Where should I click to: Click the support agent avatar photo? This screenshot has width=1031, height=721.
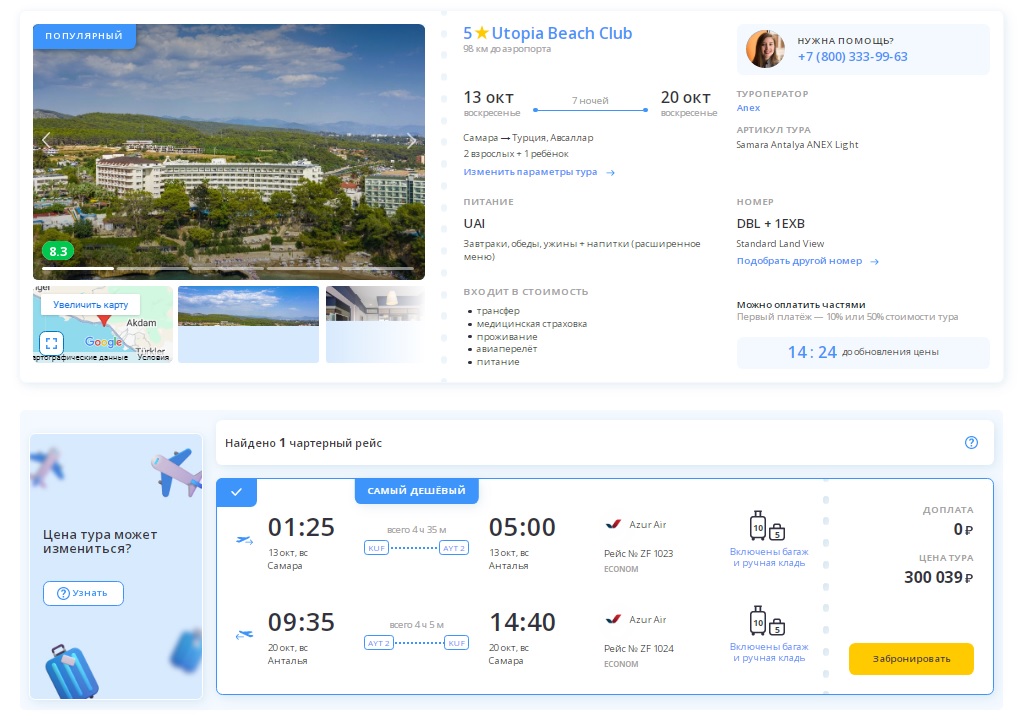[x=765, y=49]
